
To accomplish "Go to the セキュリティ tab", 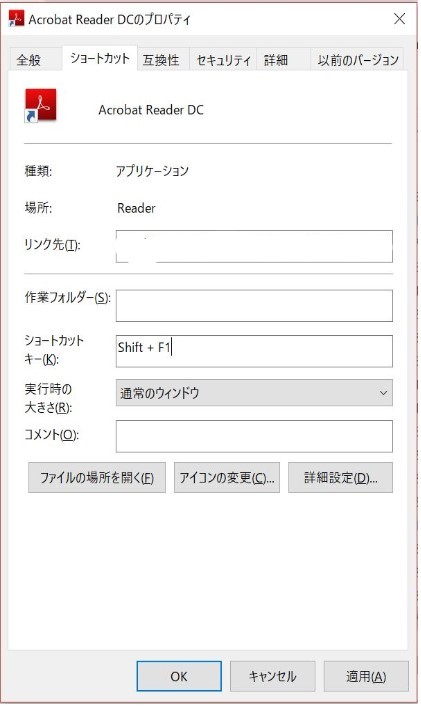I will [x=224, y=60].
